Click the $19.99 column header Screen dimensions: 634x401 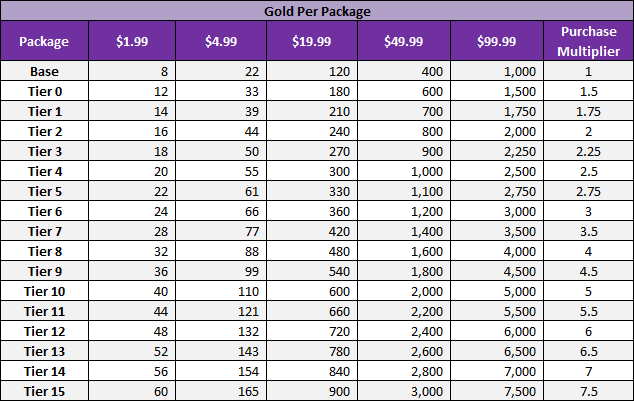tap(313, 42)
